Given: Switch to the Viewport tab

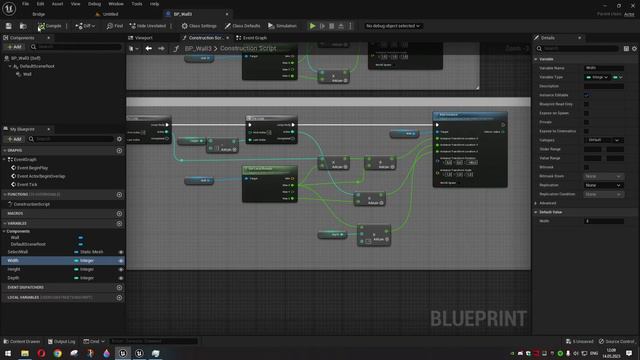Looking at the screenshot, I should (x=140, y=38).
